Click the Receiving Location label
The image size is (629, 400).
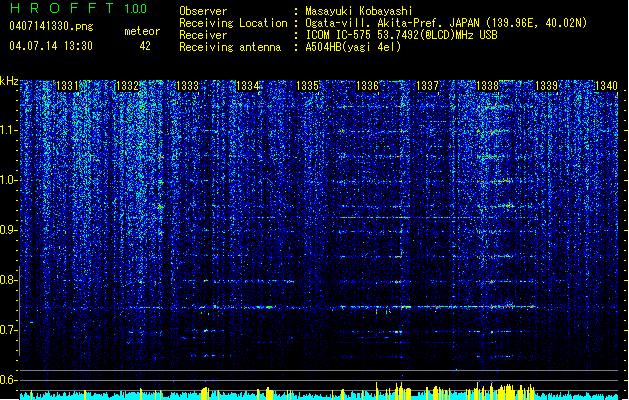233,23
